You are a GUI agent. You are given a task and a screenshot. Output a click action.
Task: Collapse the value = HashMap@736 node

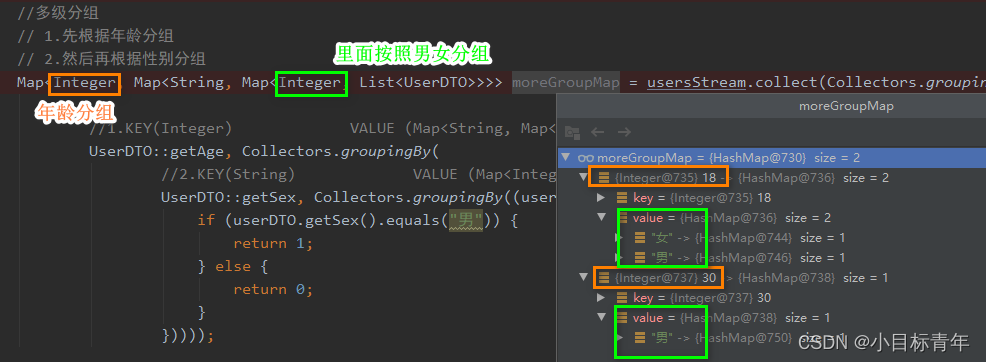tap(601, 218)
